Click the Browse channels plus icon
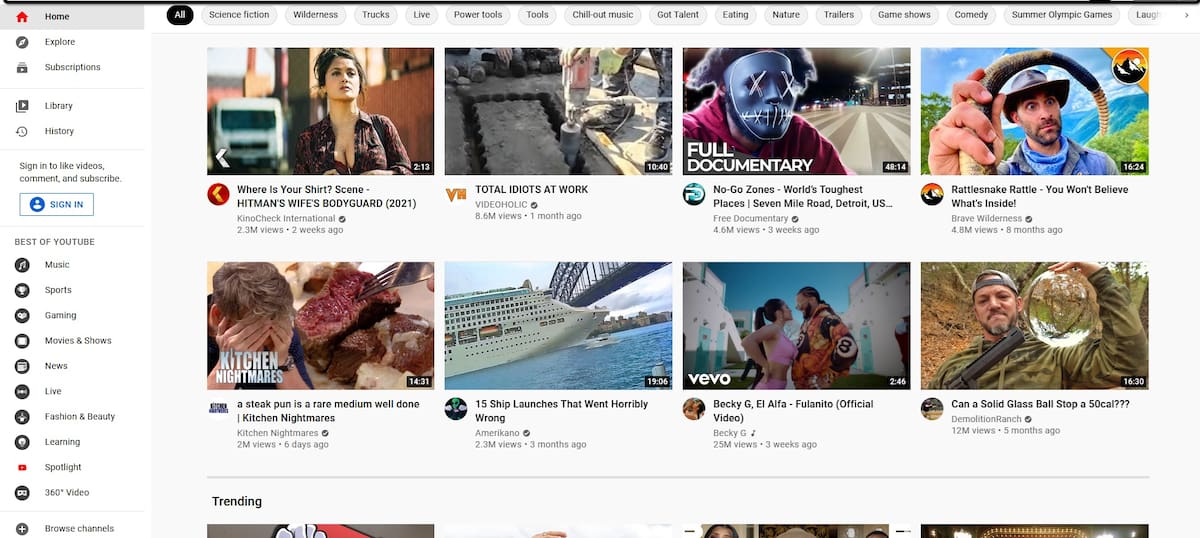This screenshot has height=538, width=1200. coord(22,528)
